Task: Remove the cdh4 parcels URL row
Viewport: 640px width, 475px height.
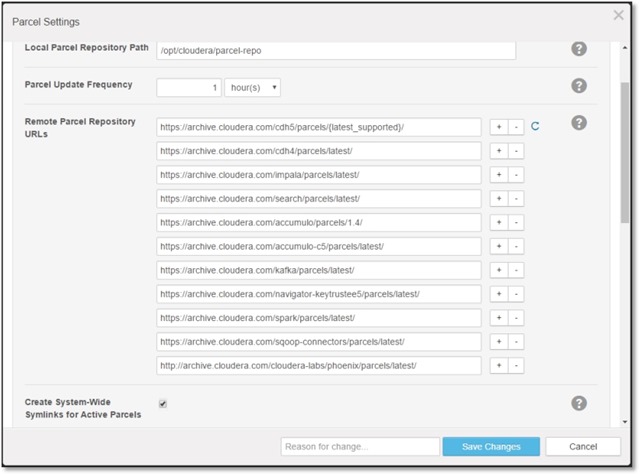Action: [516, 151]
